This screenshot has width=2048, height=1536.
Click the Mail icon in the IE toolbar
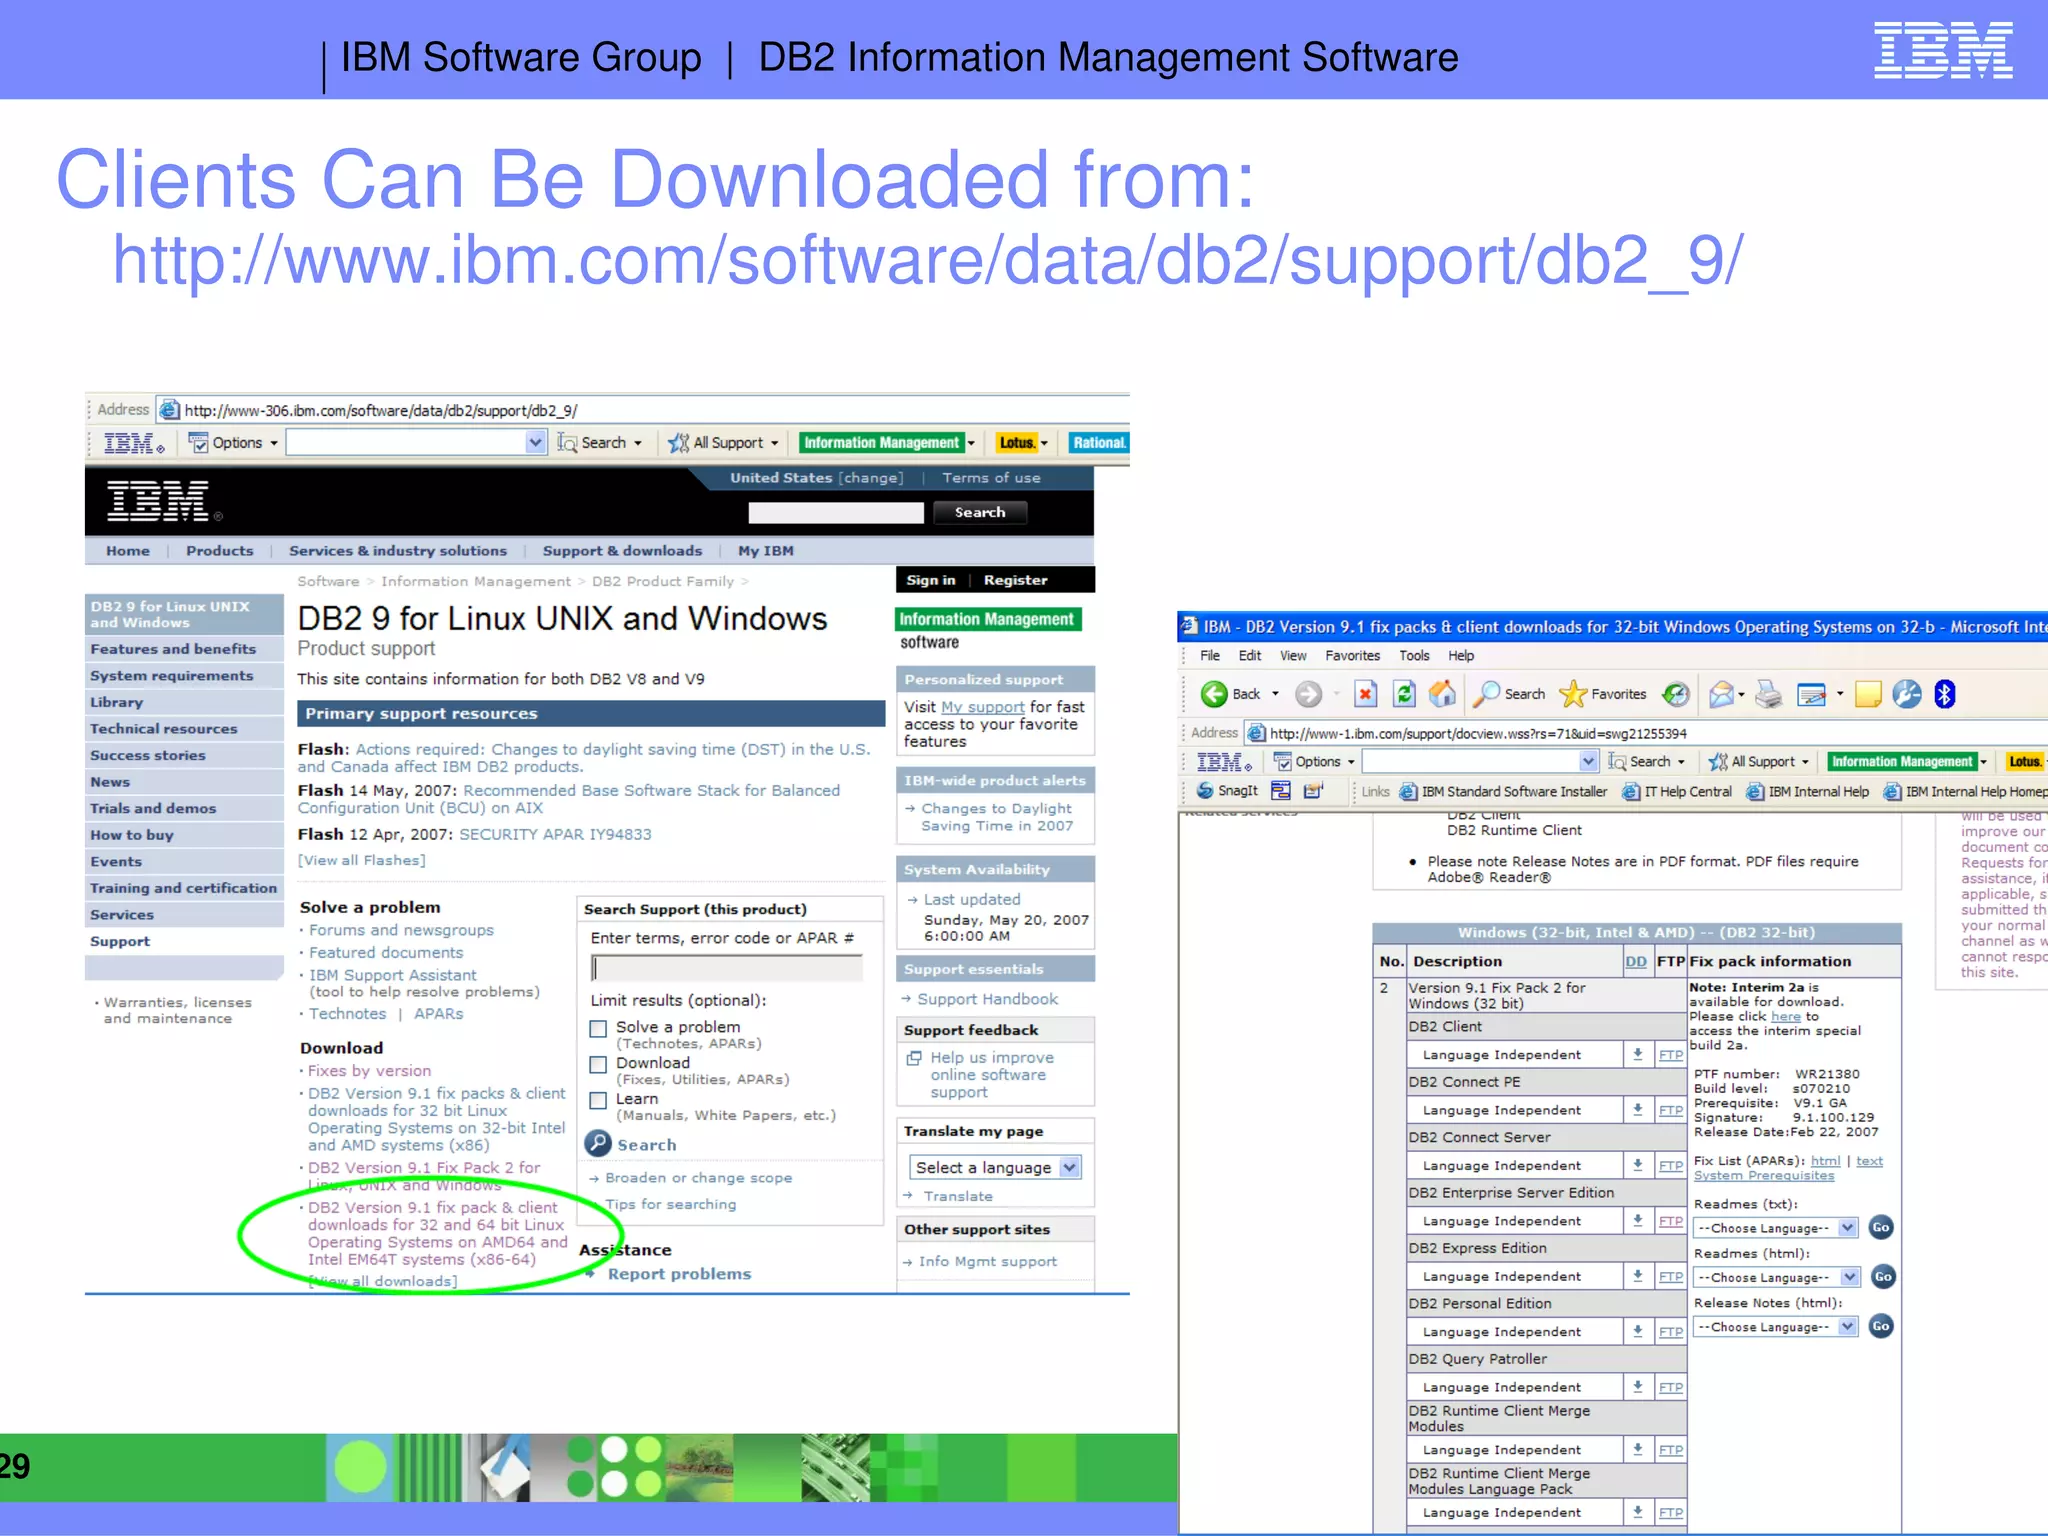[x=1721, y=694]
